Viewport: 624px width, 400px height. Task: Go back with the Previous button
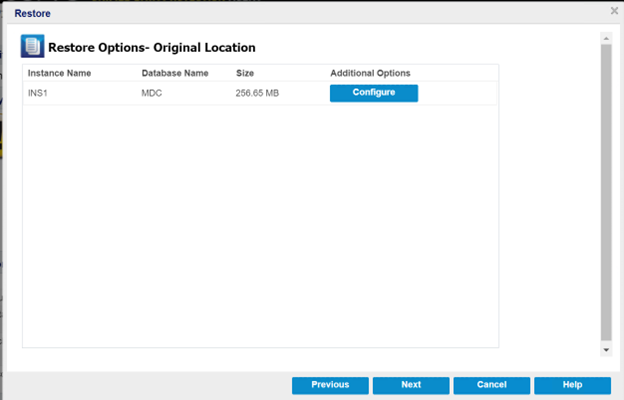330,385
